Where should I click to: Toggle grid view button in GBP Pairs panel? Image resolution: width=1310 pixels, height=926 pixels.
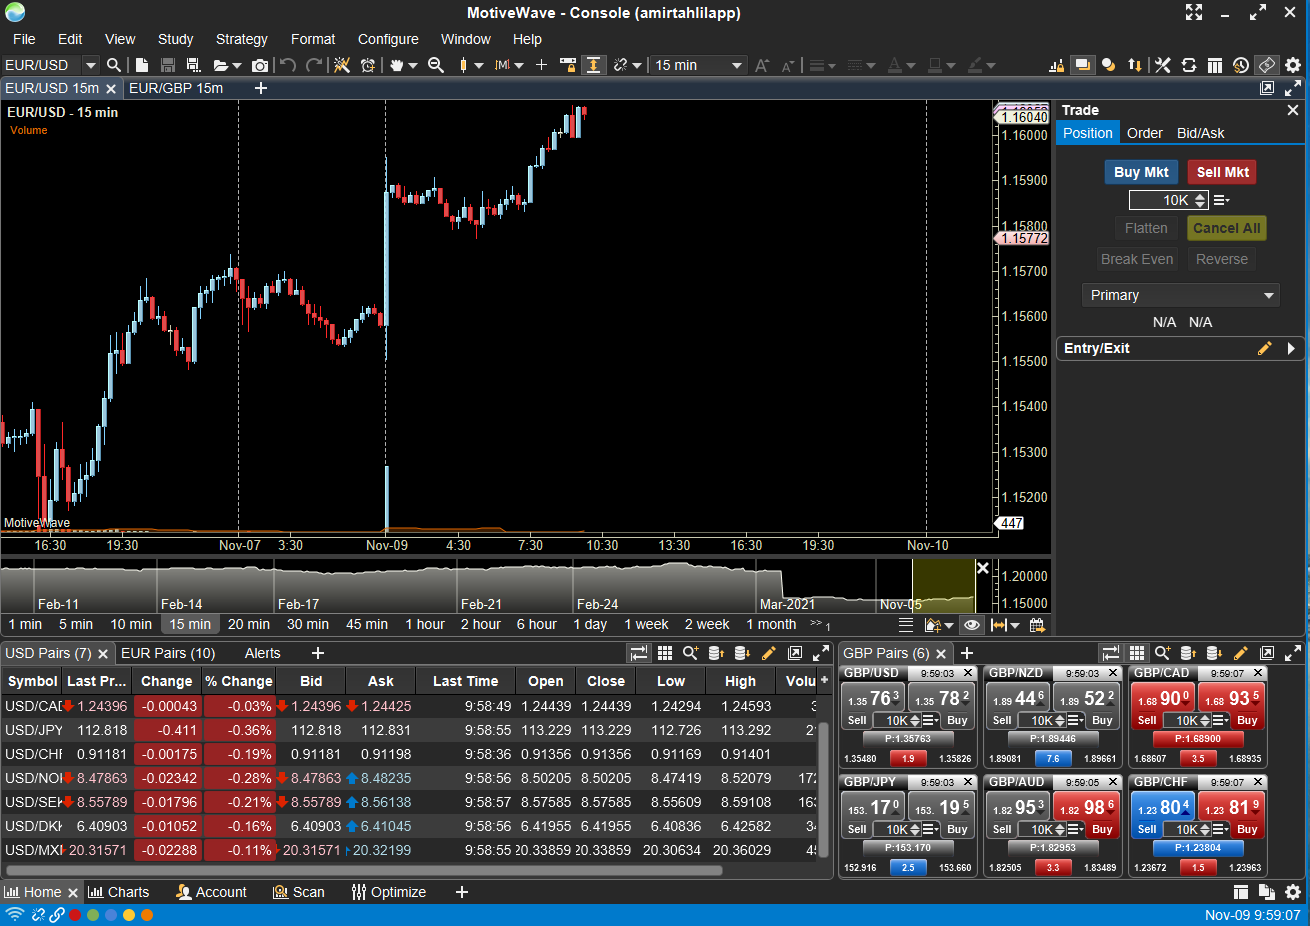click(x=1137, y=653)
